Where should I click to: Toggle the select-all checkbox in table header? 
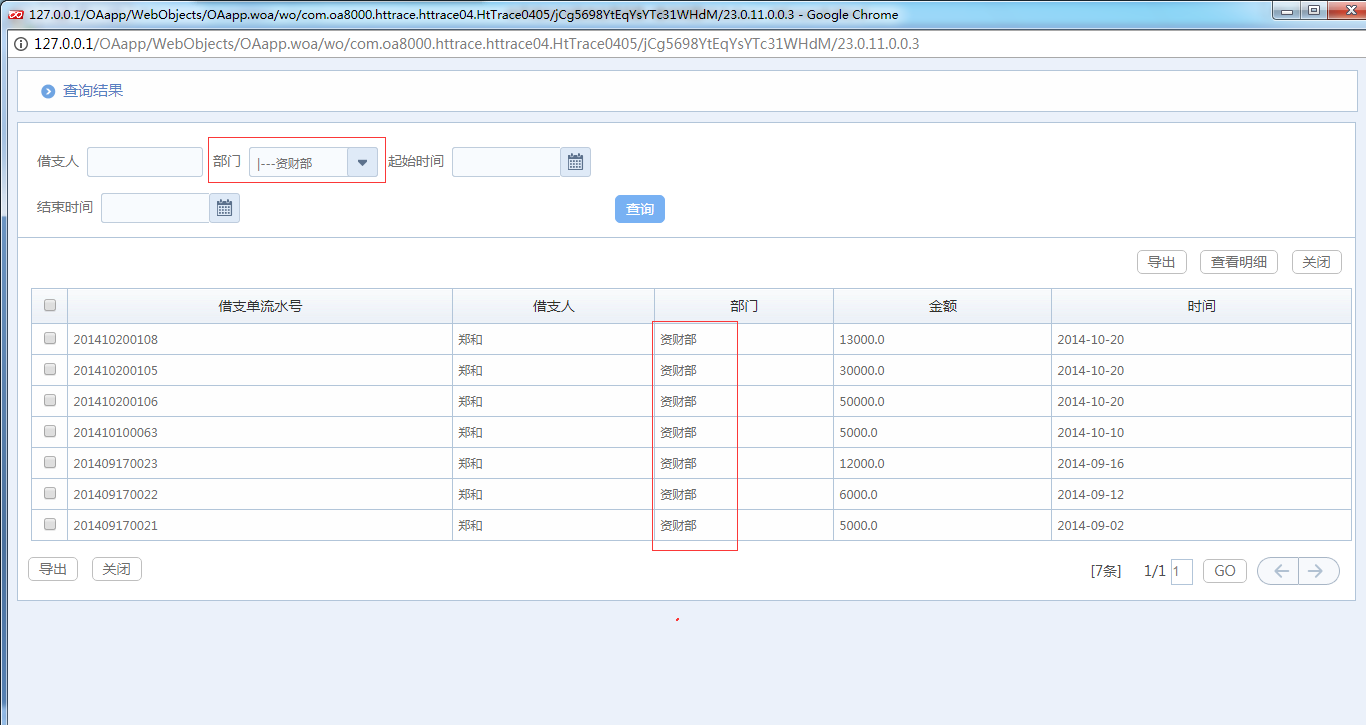[x=50, y=306]
